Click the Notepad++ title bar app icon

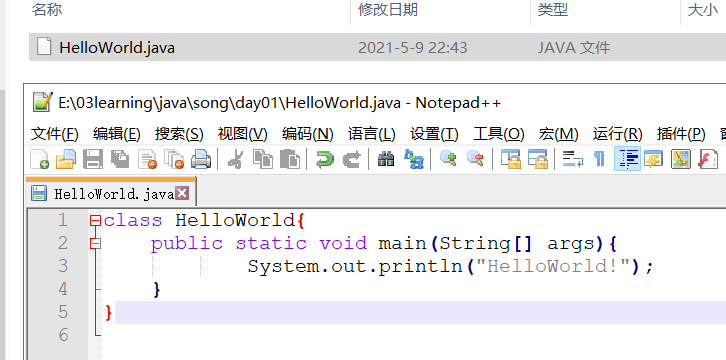[43, 102]
